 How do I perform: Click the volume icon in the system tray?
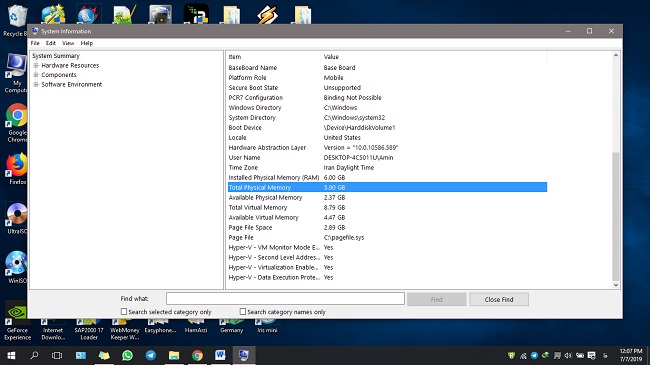568,355
